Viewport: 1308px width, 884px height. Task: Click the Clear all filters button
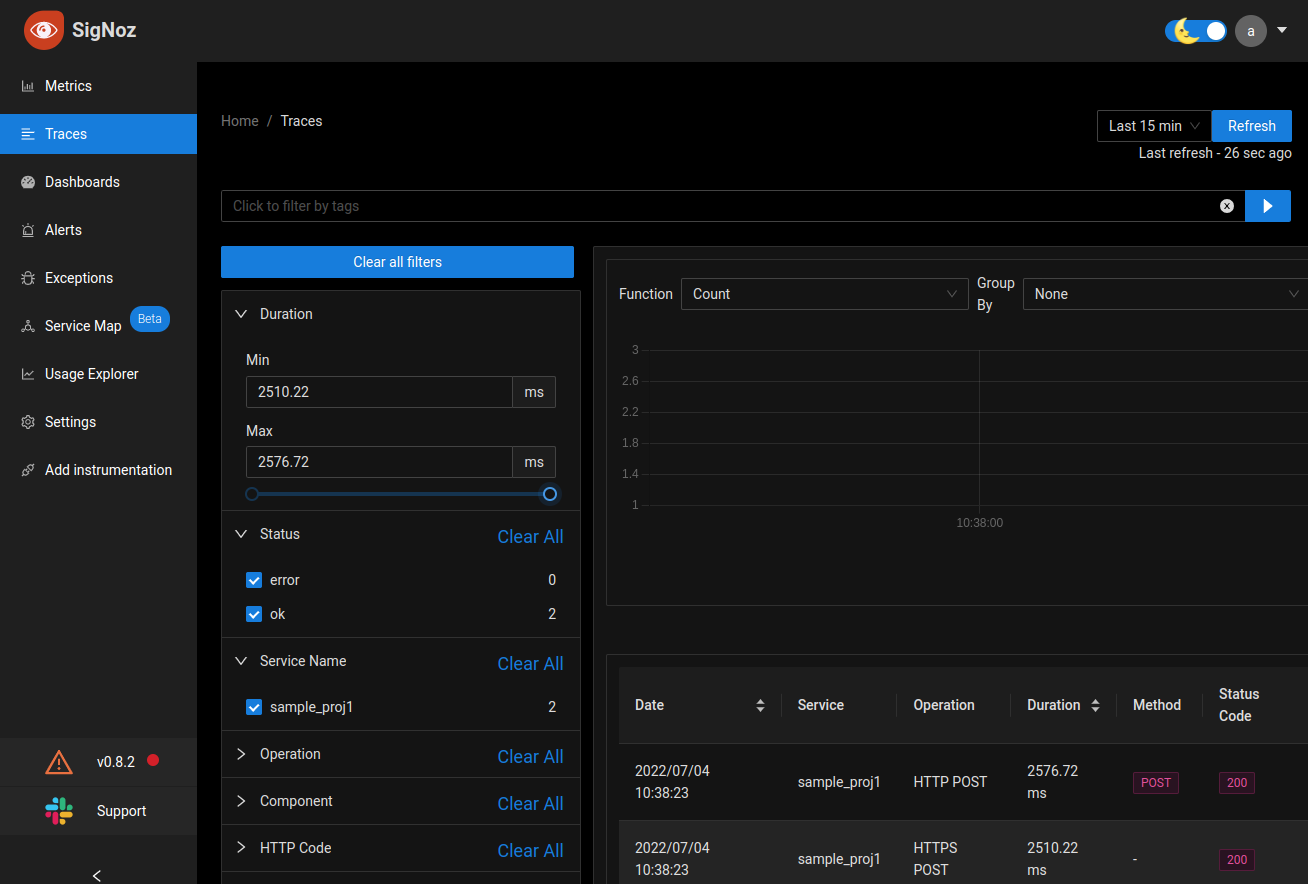coord(397,262)
